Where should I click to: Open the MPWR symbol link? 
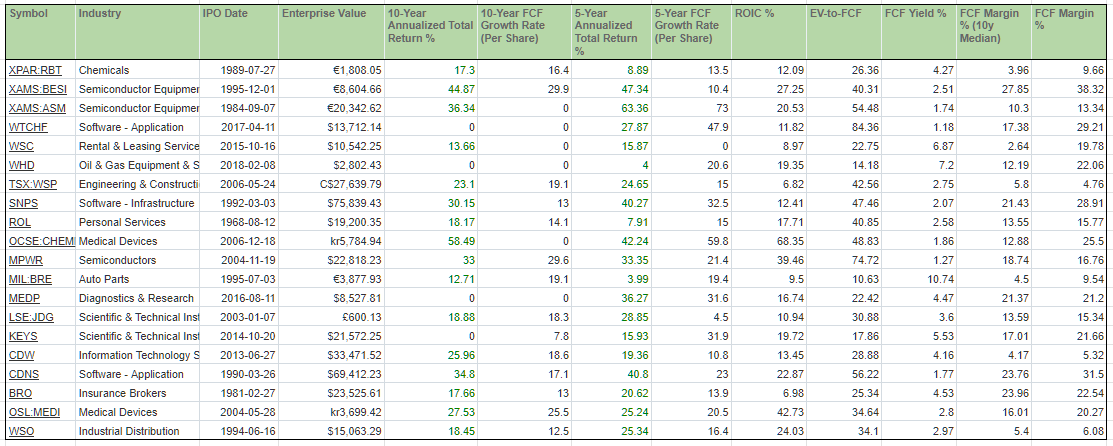coord(25,261)
